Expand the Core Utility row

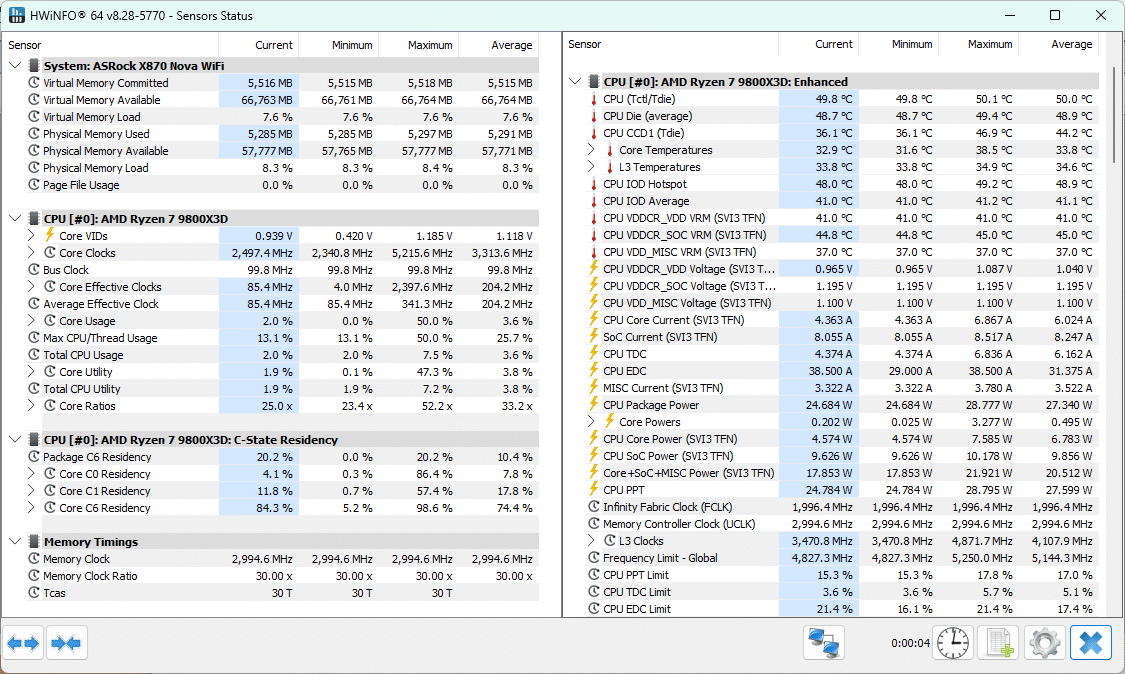31,372
